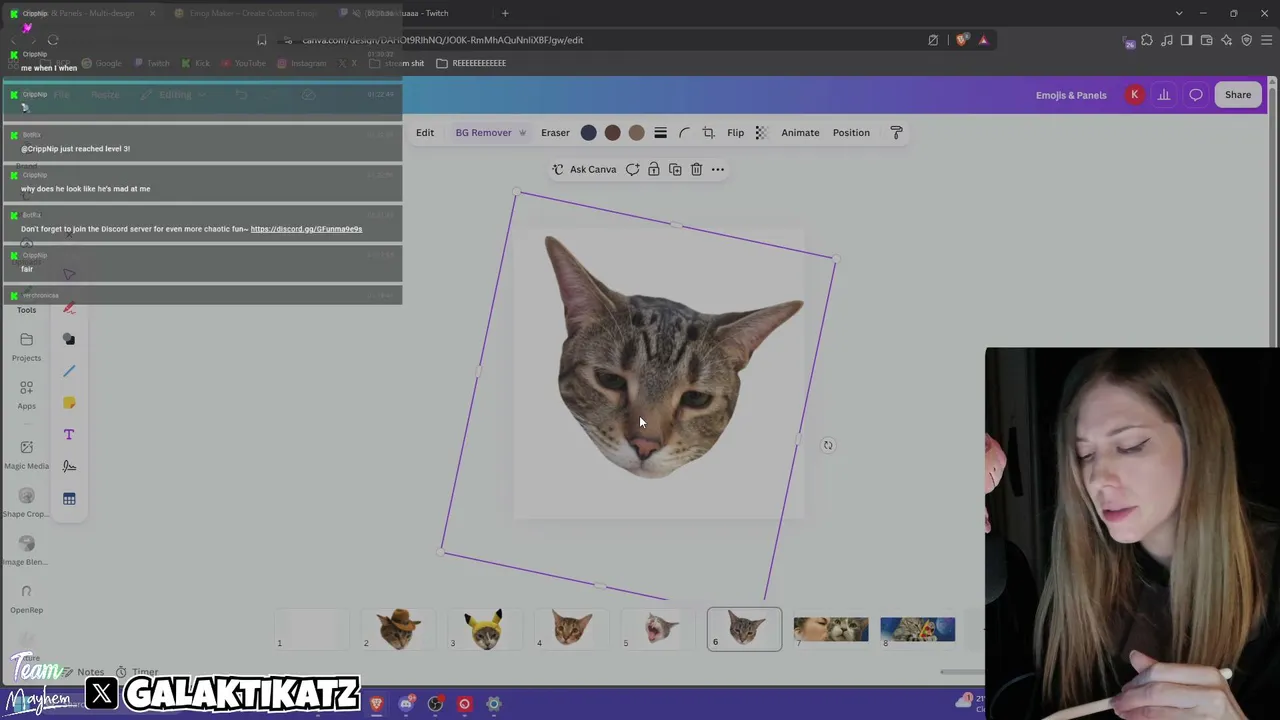Open the border style lines icon
Image resolution: width=1280 pixels, height=720 pixels.
(660, 133)
